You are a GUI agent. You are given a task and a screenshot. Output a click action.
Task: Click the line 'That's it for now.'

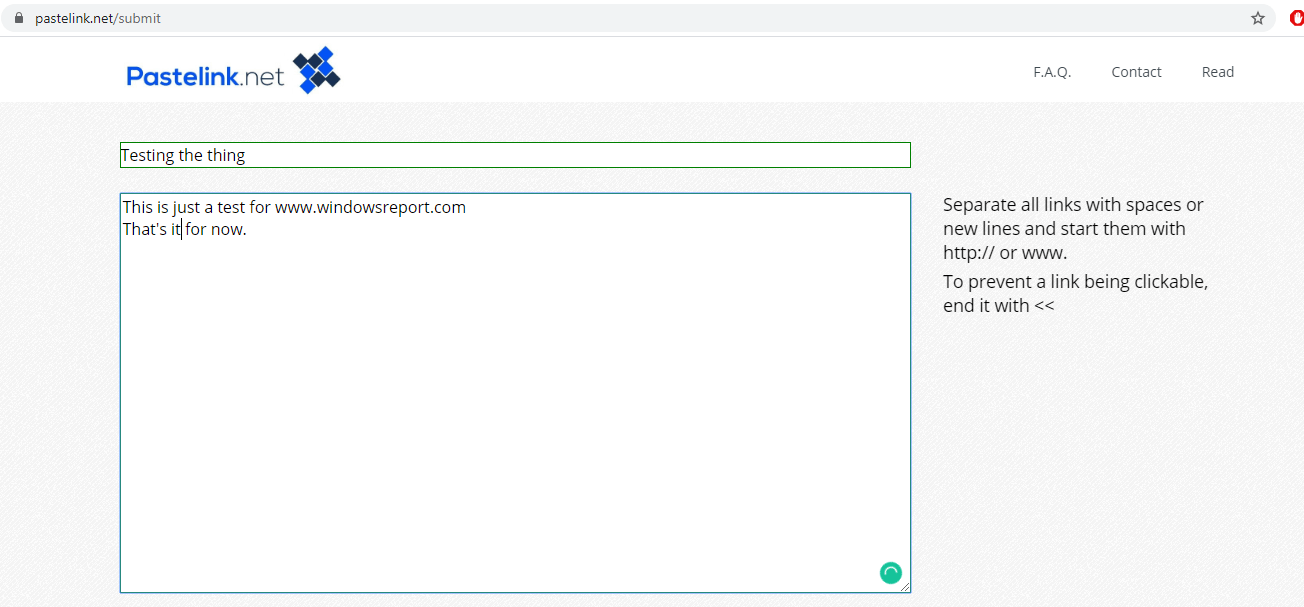pyautogui.click(x=184, y=229)
